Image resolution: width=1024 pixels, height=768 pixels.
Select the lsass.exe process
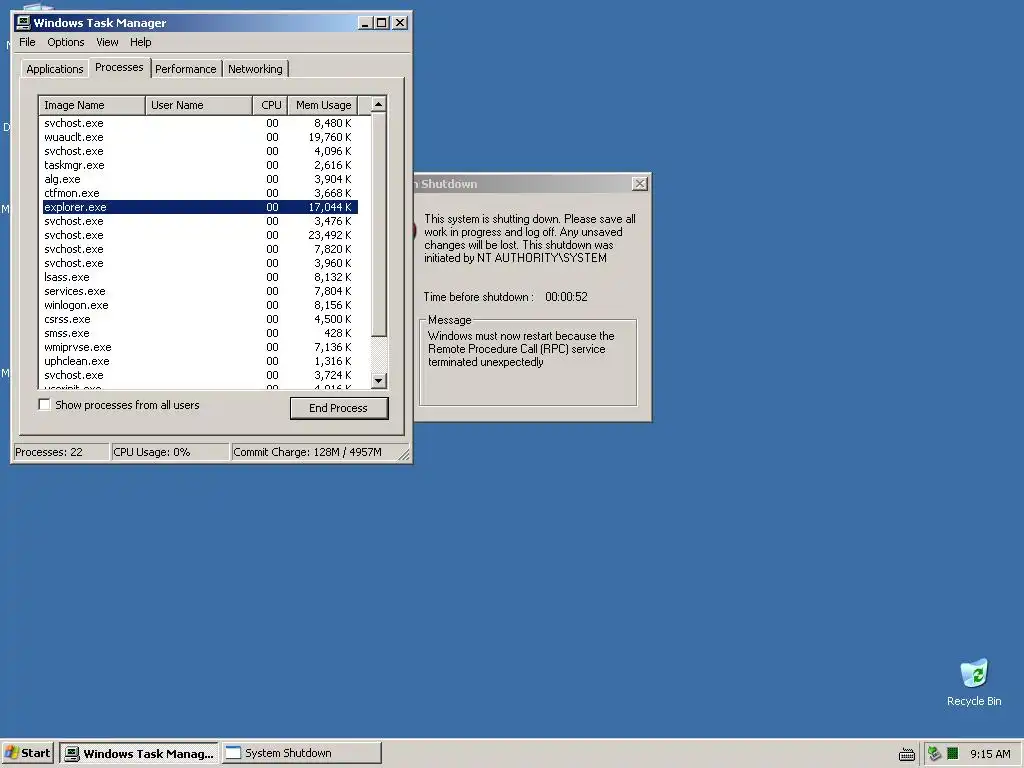pyautogui.click(x=199, y=277)
